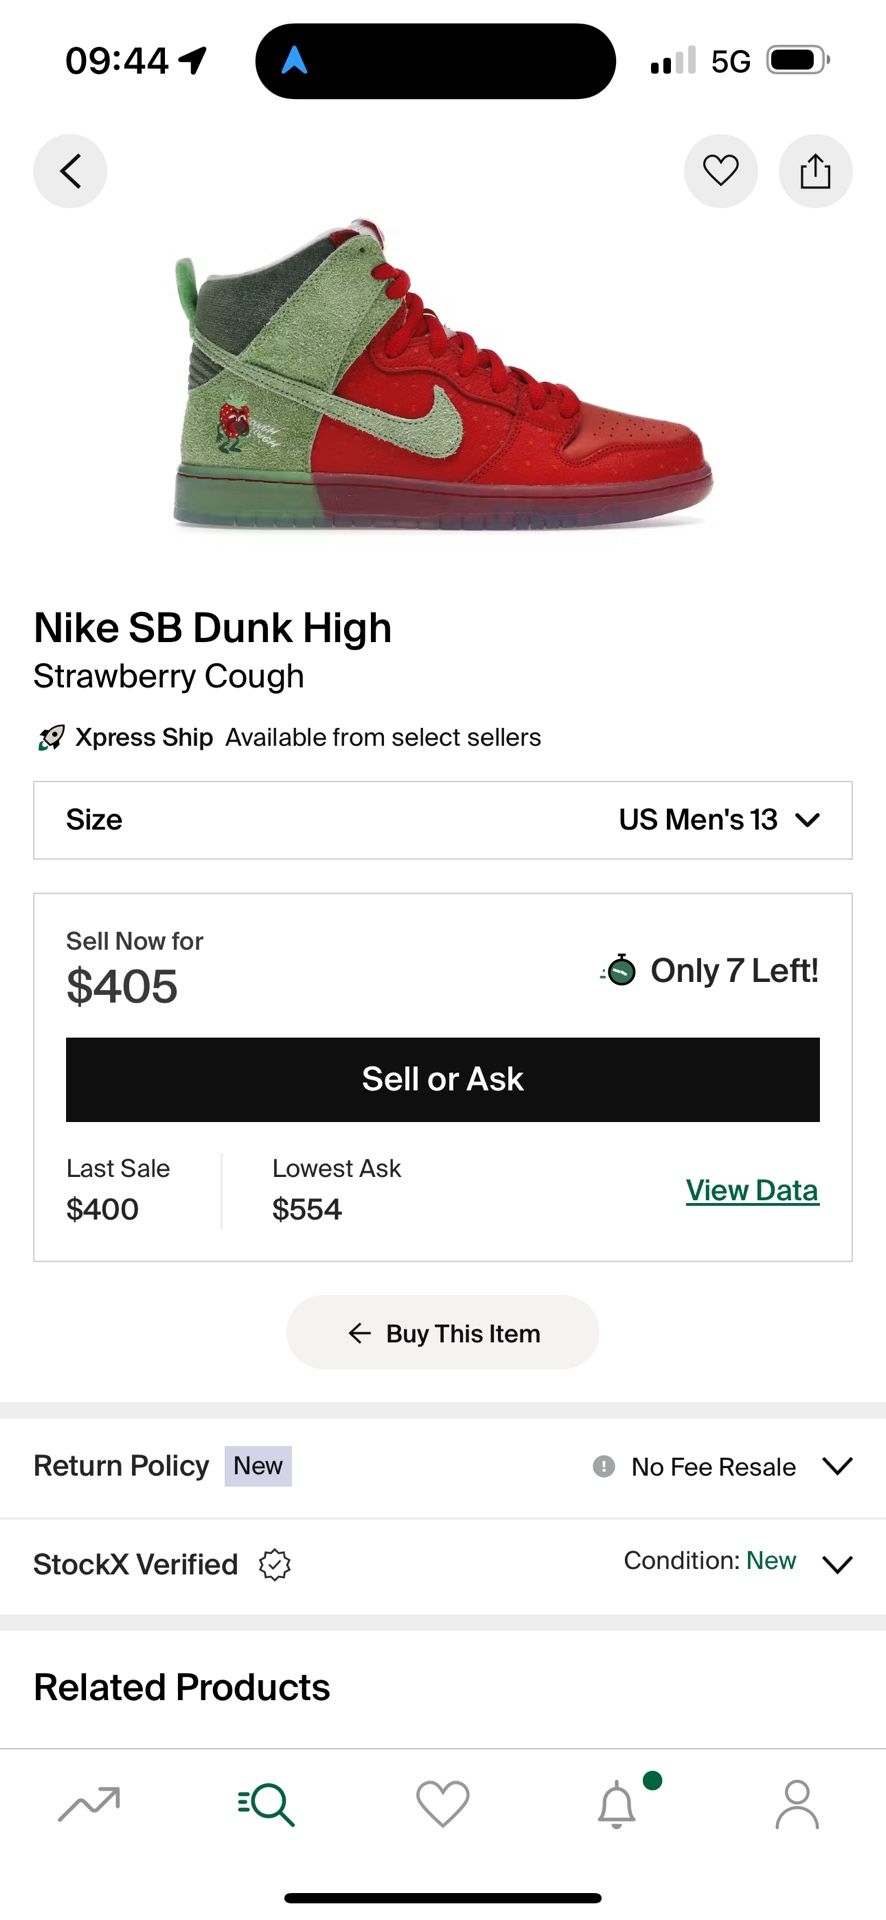886x1920 pixels.
Task: Tap the back arrow button
Action: [x=70, y=171]
